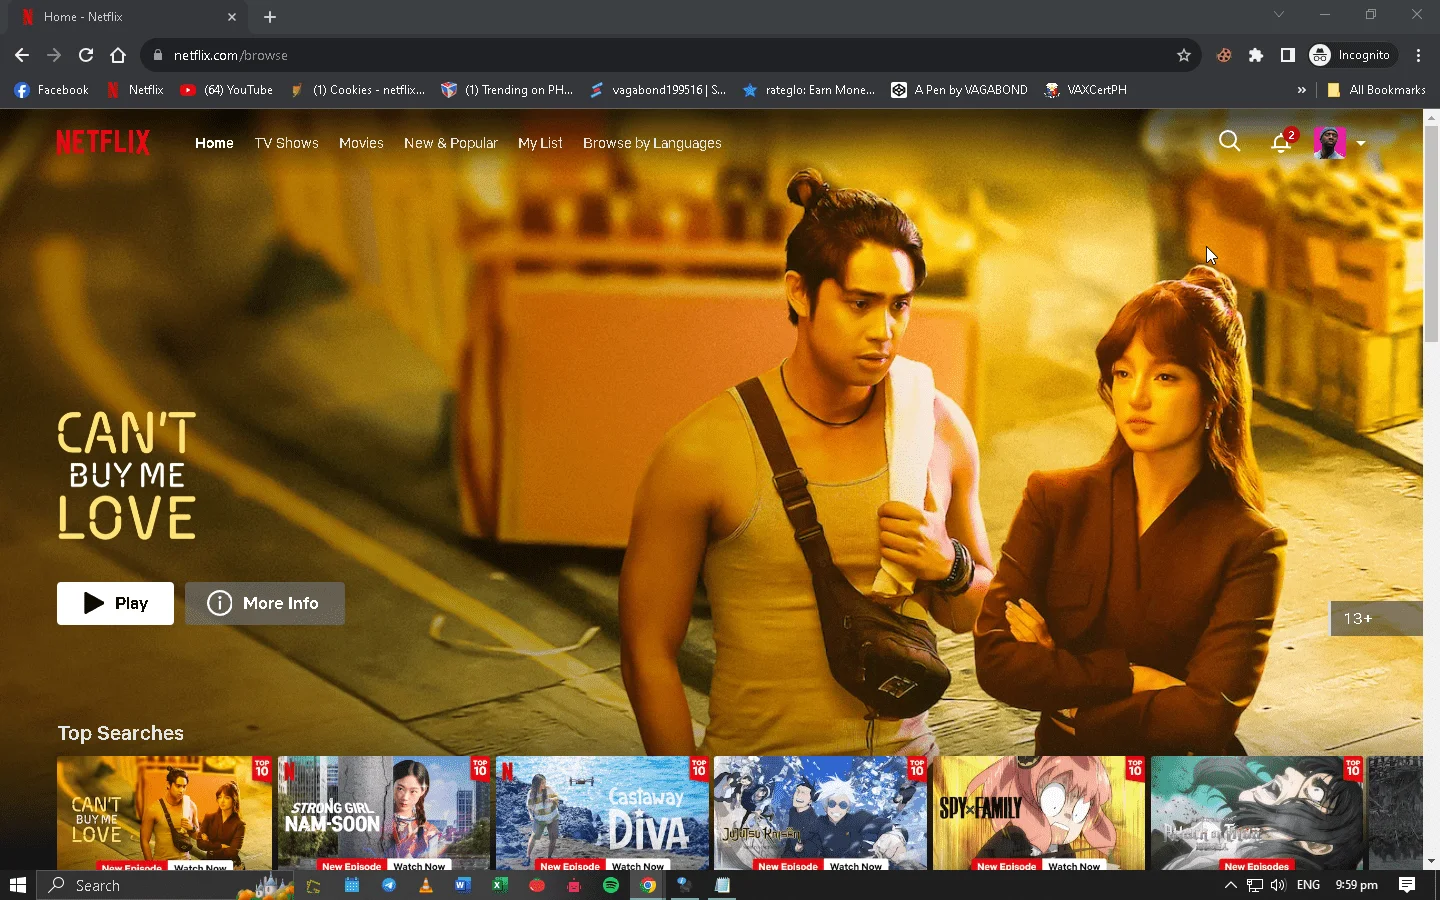This screenshot has width=1440, height=900.
Task: Open the Cookies - netflix bookmark
Action: (x=357, y=90)
